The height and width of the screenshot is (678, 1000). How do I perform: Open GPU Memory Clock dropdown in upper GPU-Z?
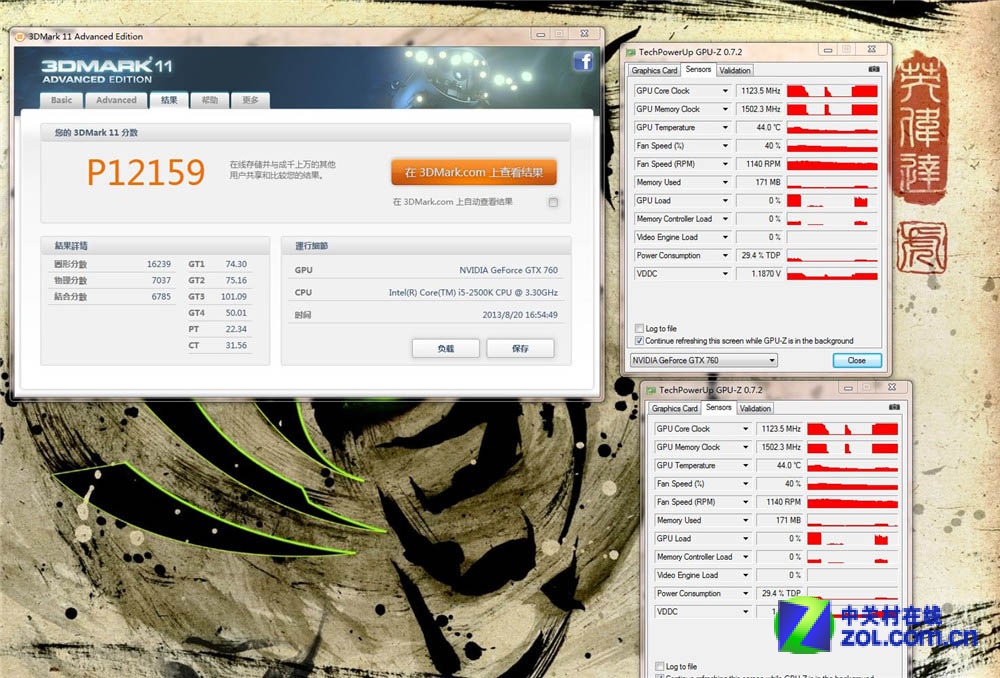click(x=725, y=110)
